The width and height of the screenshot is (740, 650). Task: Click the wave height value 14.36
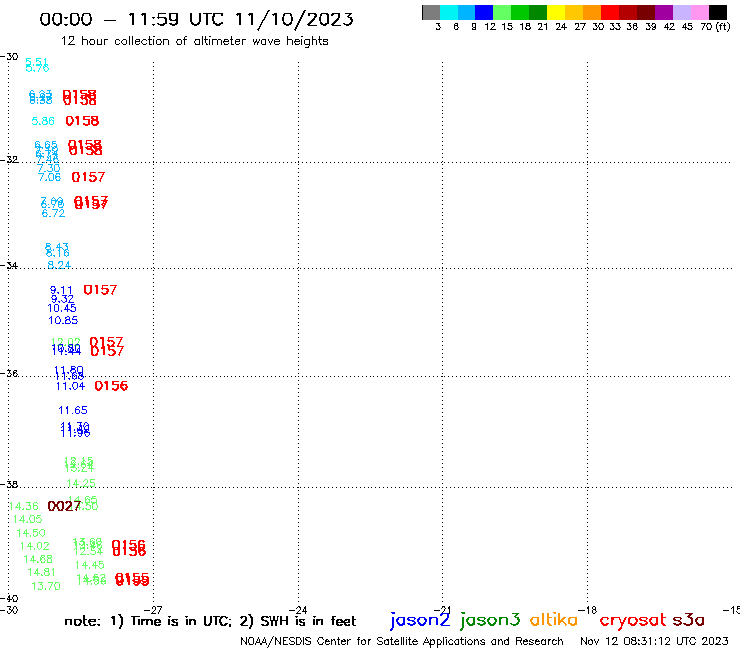[x=24, y=506]
